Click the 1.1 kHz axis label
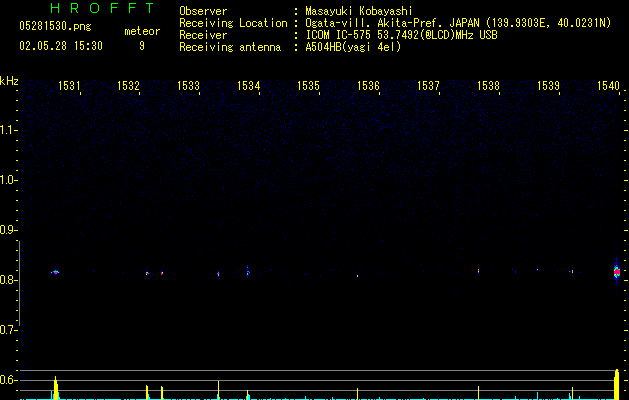The image size is (629, 400). (9, 130)
